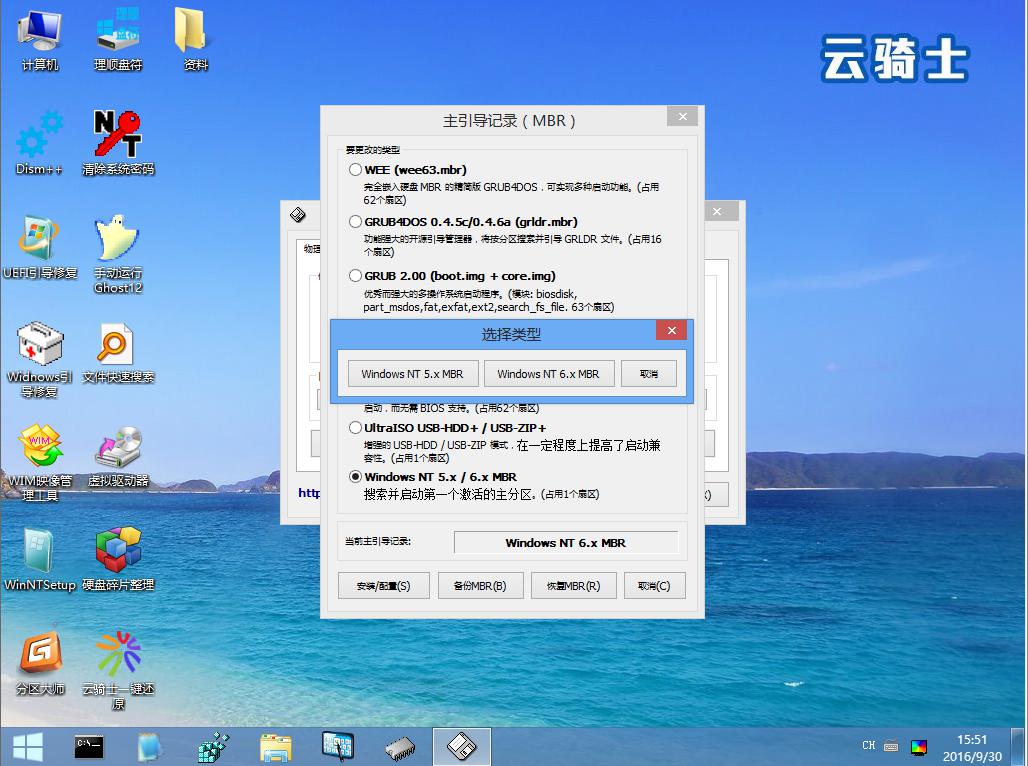Image resolution: width=1028 pixels, height=766 pixels.
Task: Click 备份MBR(B) to back up MBR
Action: click(480, 585)
